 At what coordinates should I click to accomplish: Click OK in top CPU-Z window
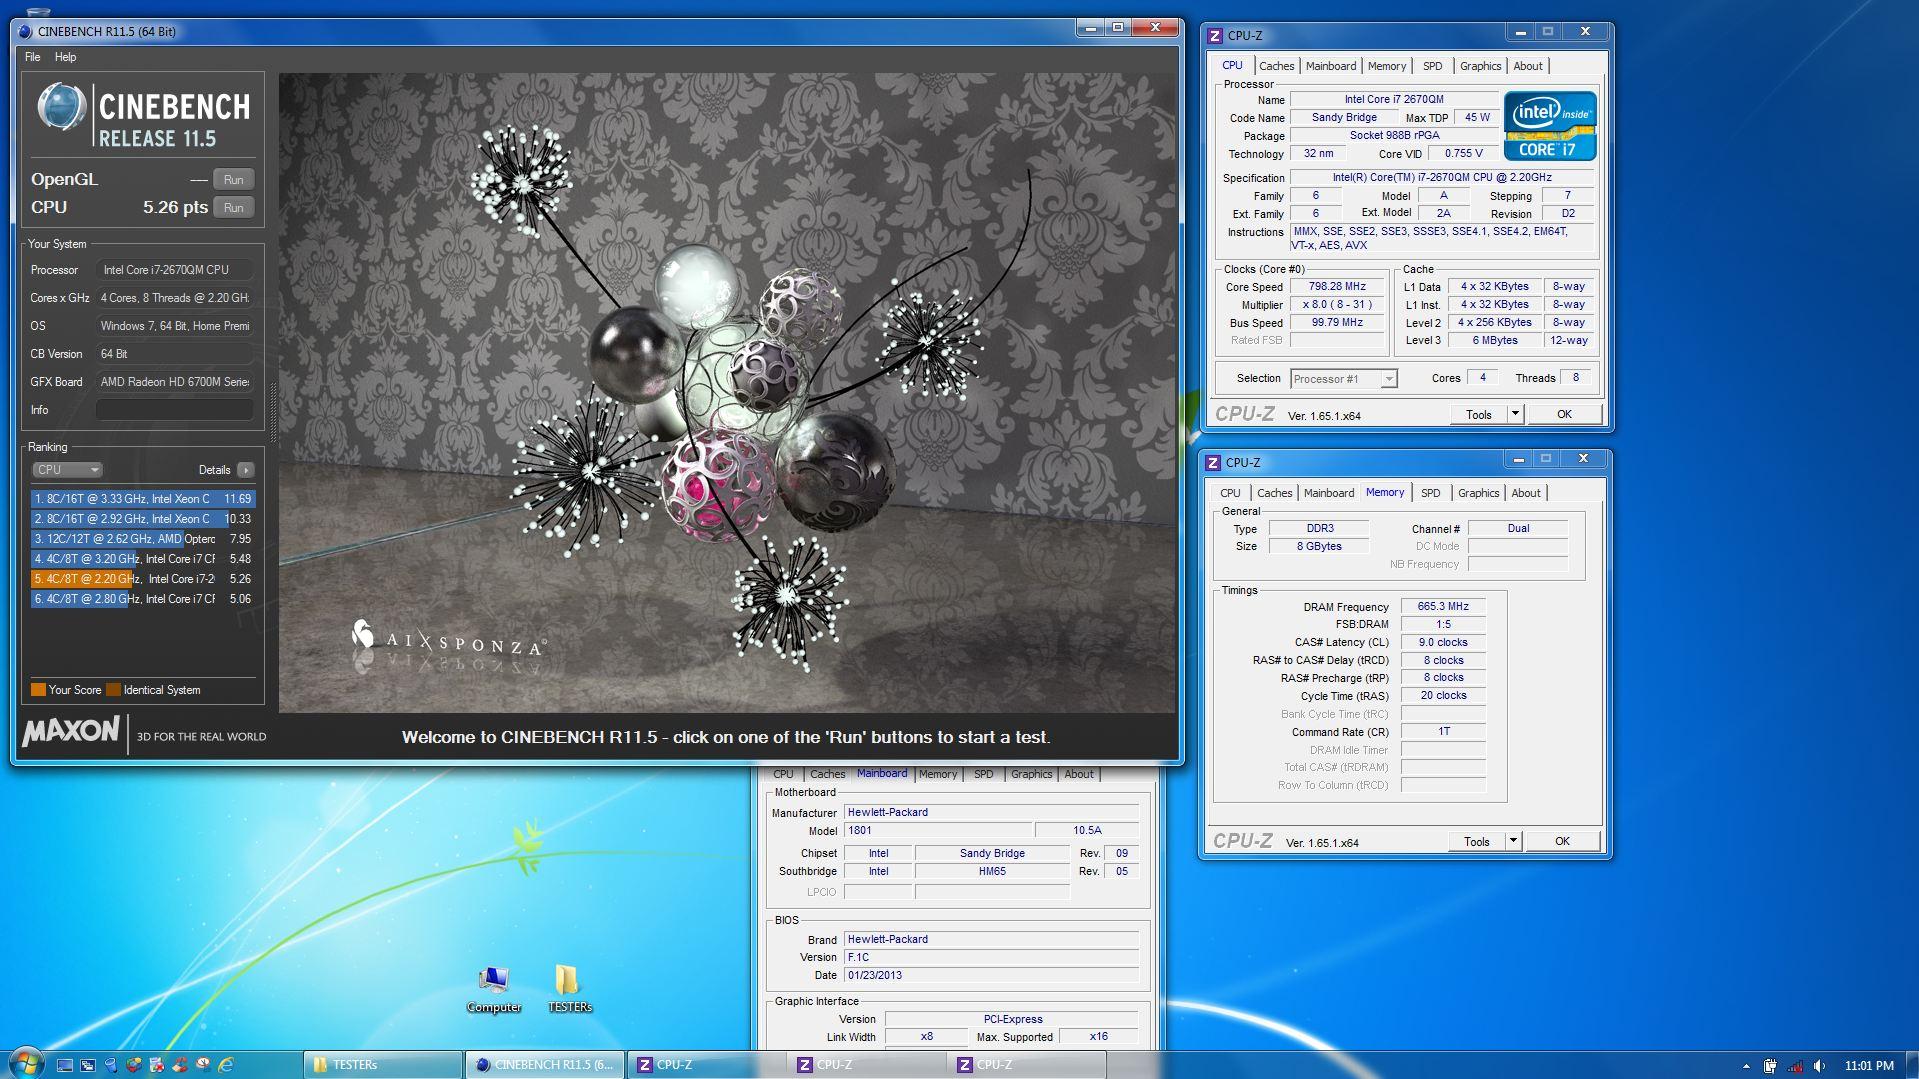(x=1564, y=415)
